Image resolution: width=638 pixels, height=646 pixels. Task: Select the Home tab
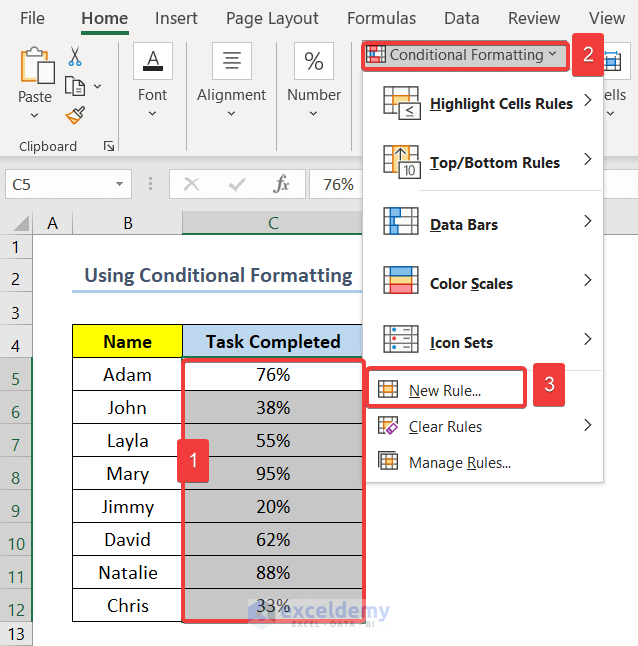click(x=105, y=19)
